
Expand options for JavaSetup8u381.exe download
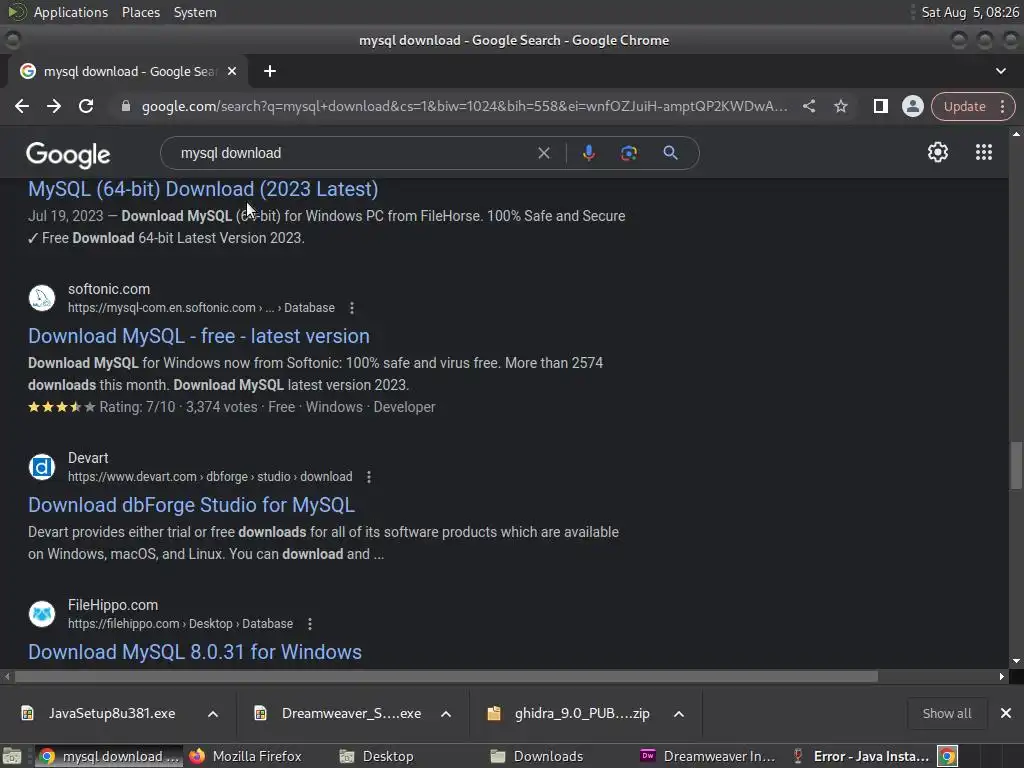(x=213, y=714)
